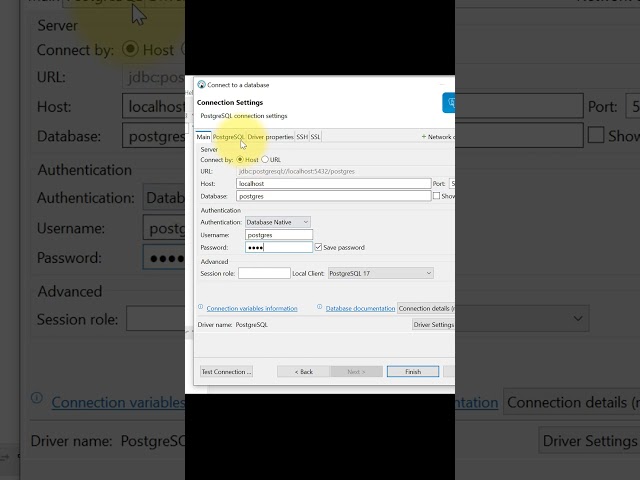This screenshot has height=480, width=640.
Task: Click the 'Driver name: PostgreSQL' text
Action: click(233, 324)
